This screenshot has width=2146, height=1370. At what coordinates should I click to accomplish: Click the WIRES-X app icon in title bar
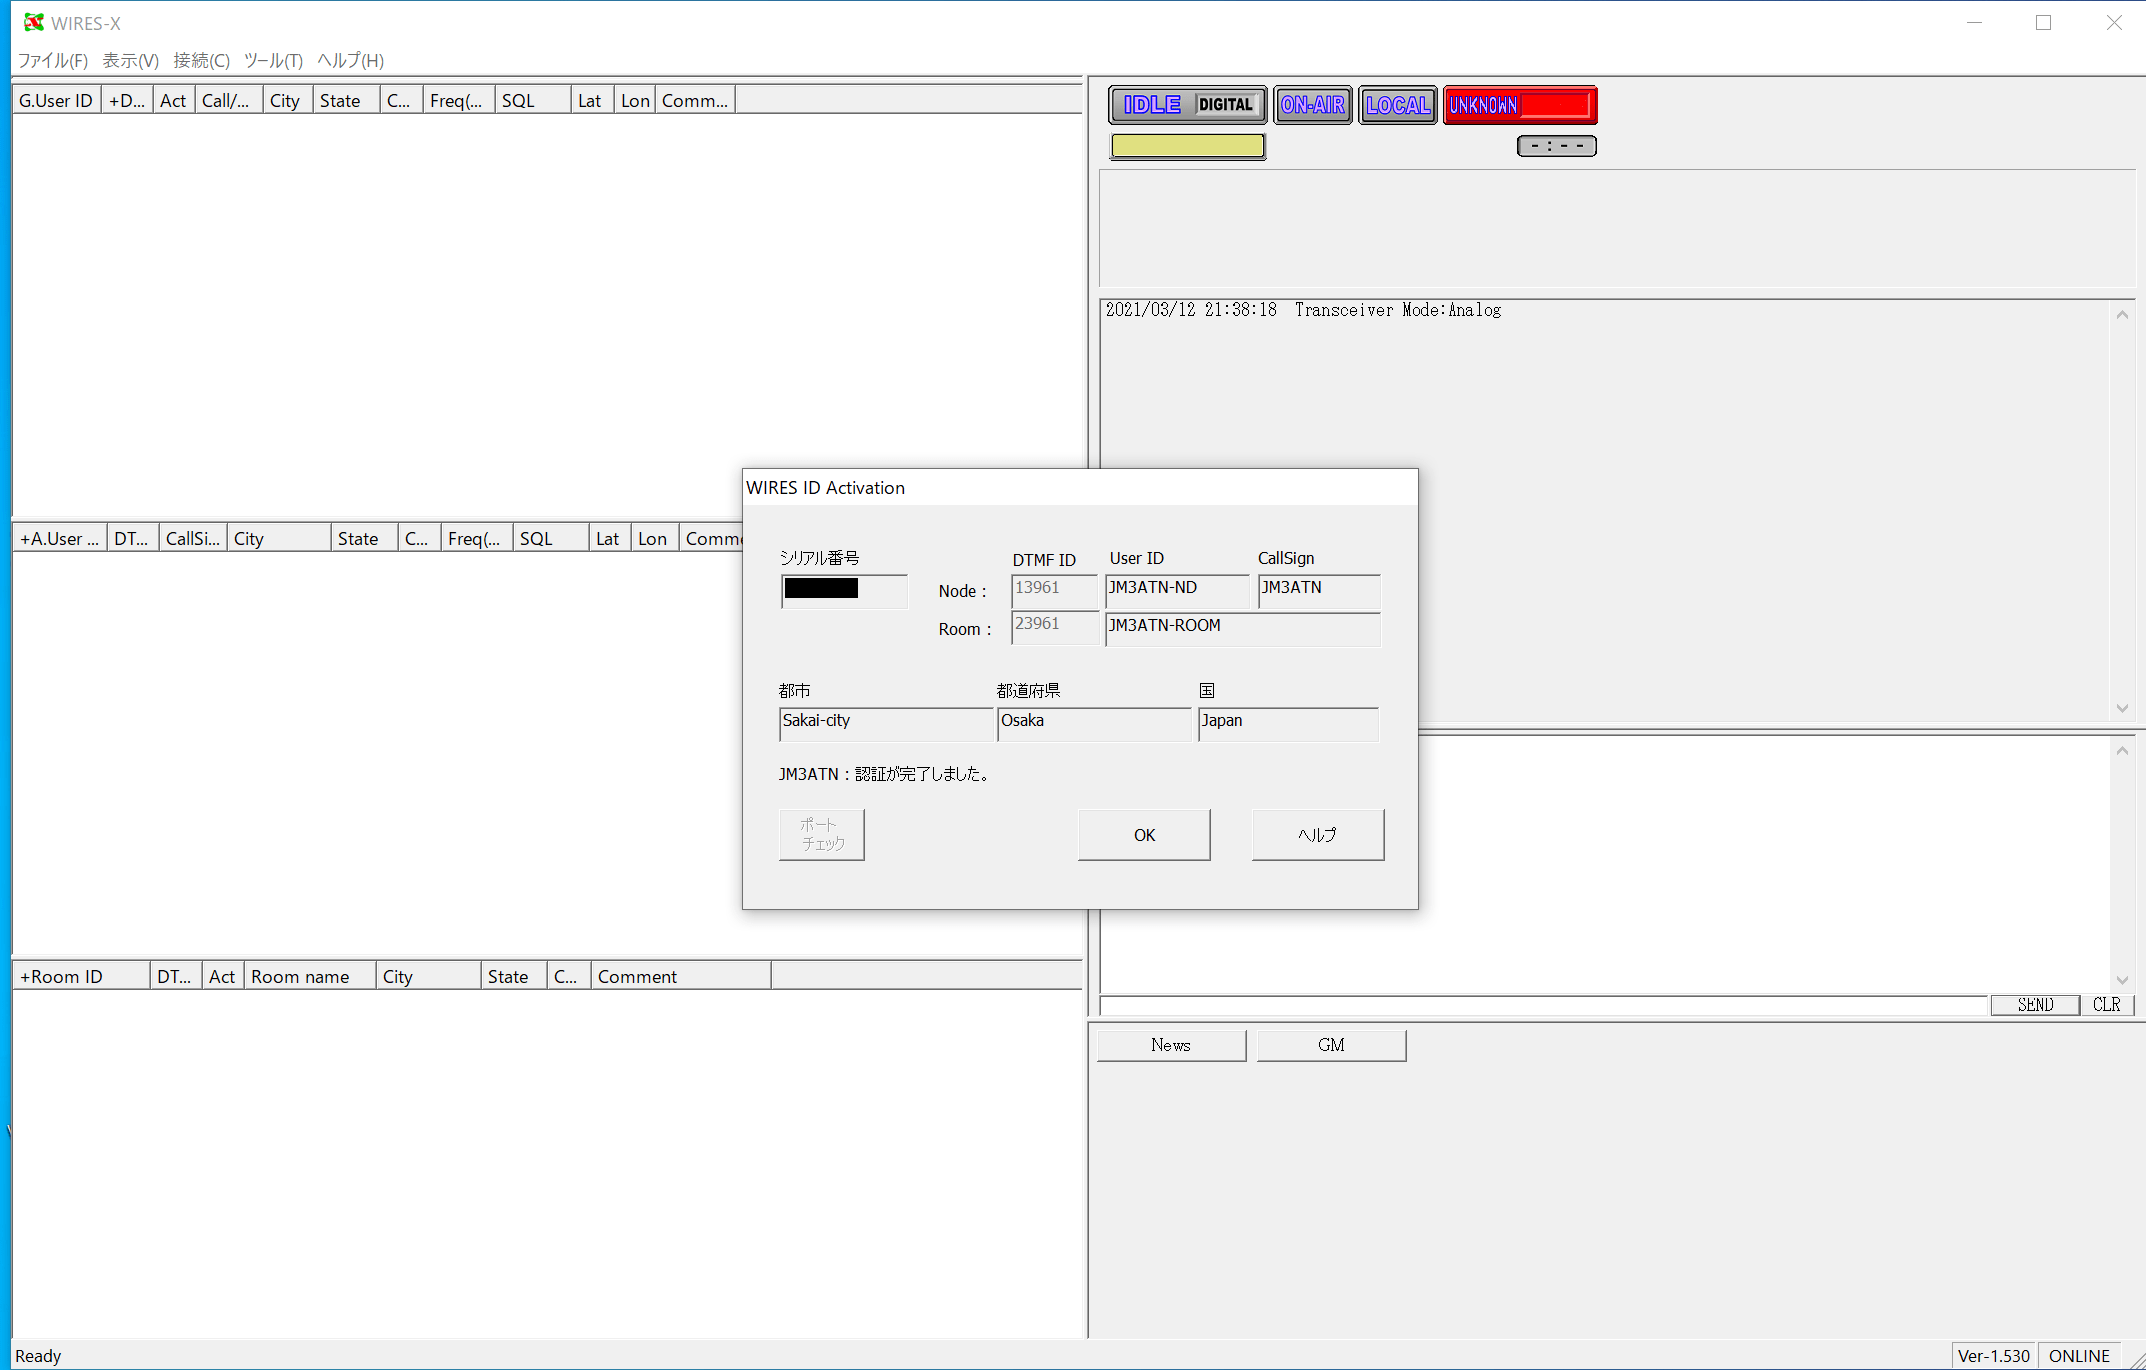tap(33, 22)
